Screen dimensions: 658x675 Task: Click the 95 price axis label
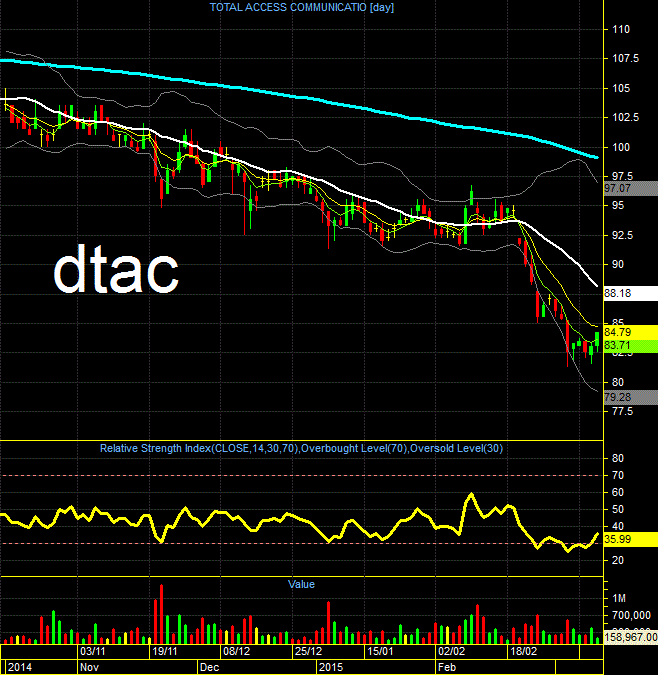pos(618,206)
